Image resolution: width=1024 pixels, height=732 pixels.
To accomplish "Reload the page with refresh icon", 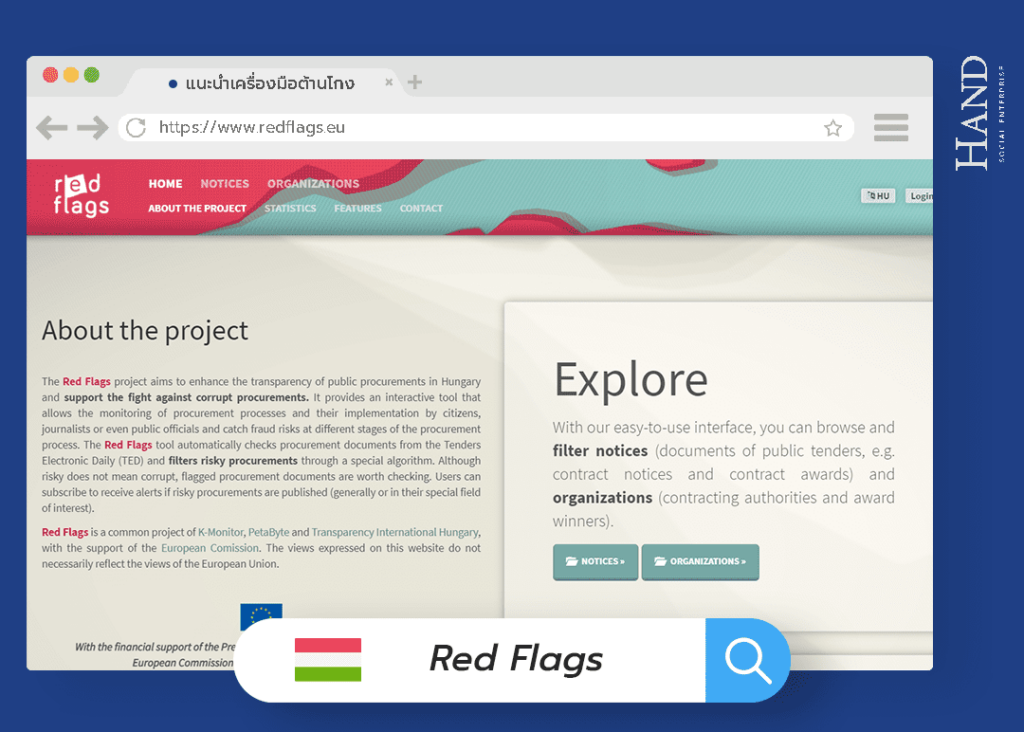I will 136,127.
